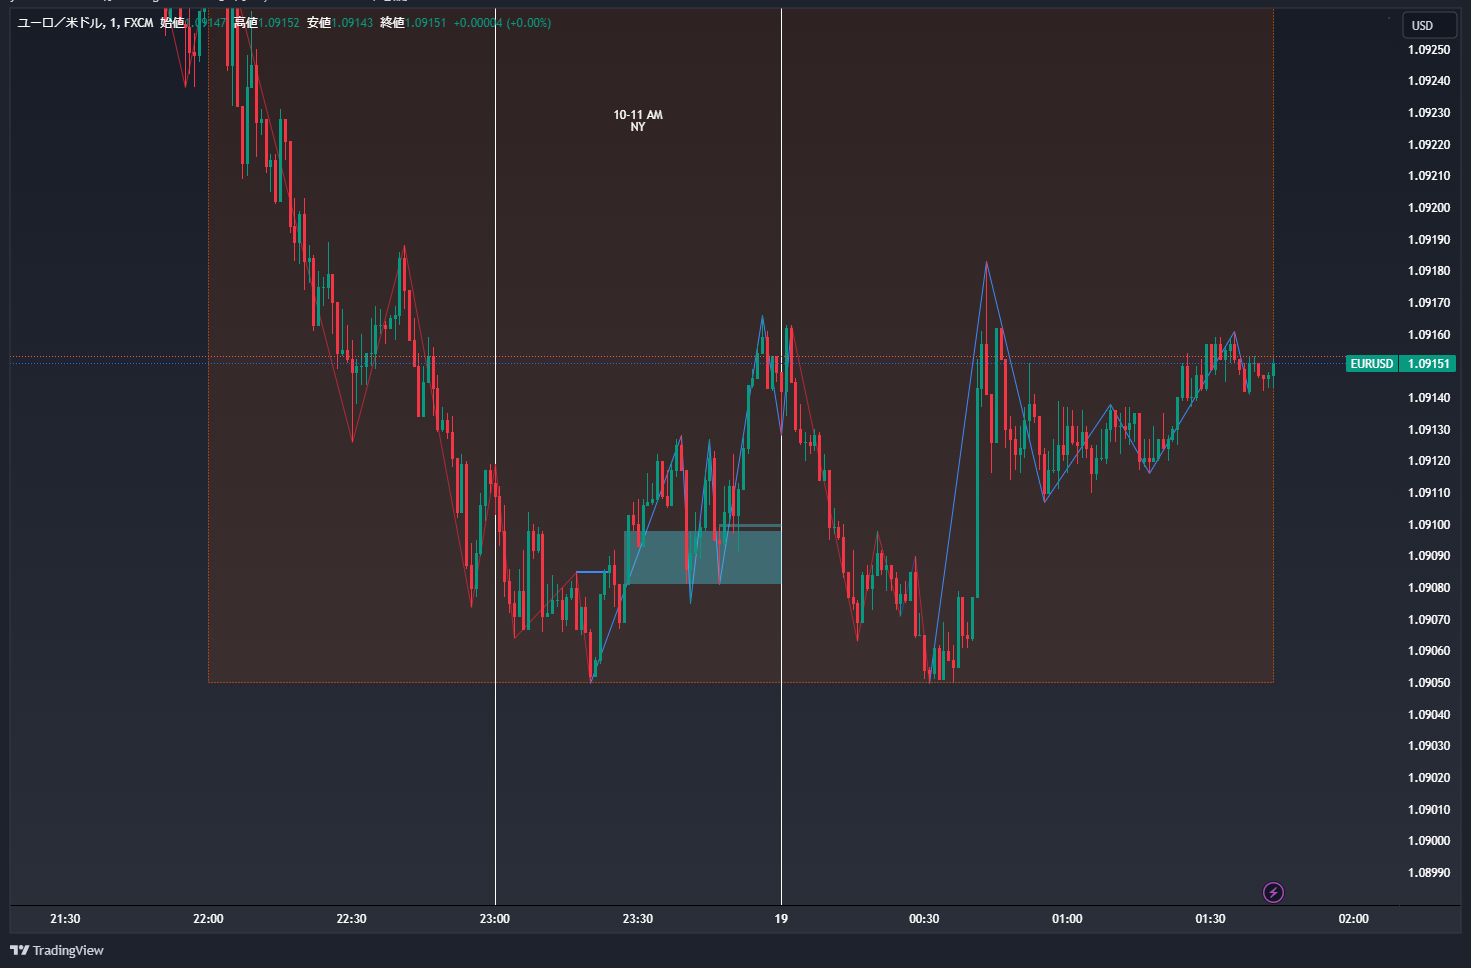Click the 1.08990 level on the price scale
This screenshot has height=968, width=1471.
(1429, 873)
